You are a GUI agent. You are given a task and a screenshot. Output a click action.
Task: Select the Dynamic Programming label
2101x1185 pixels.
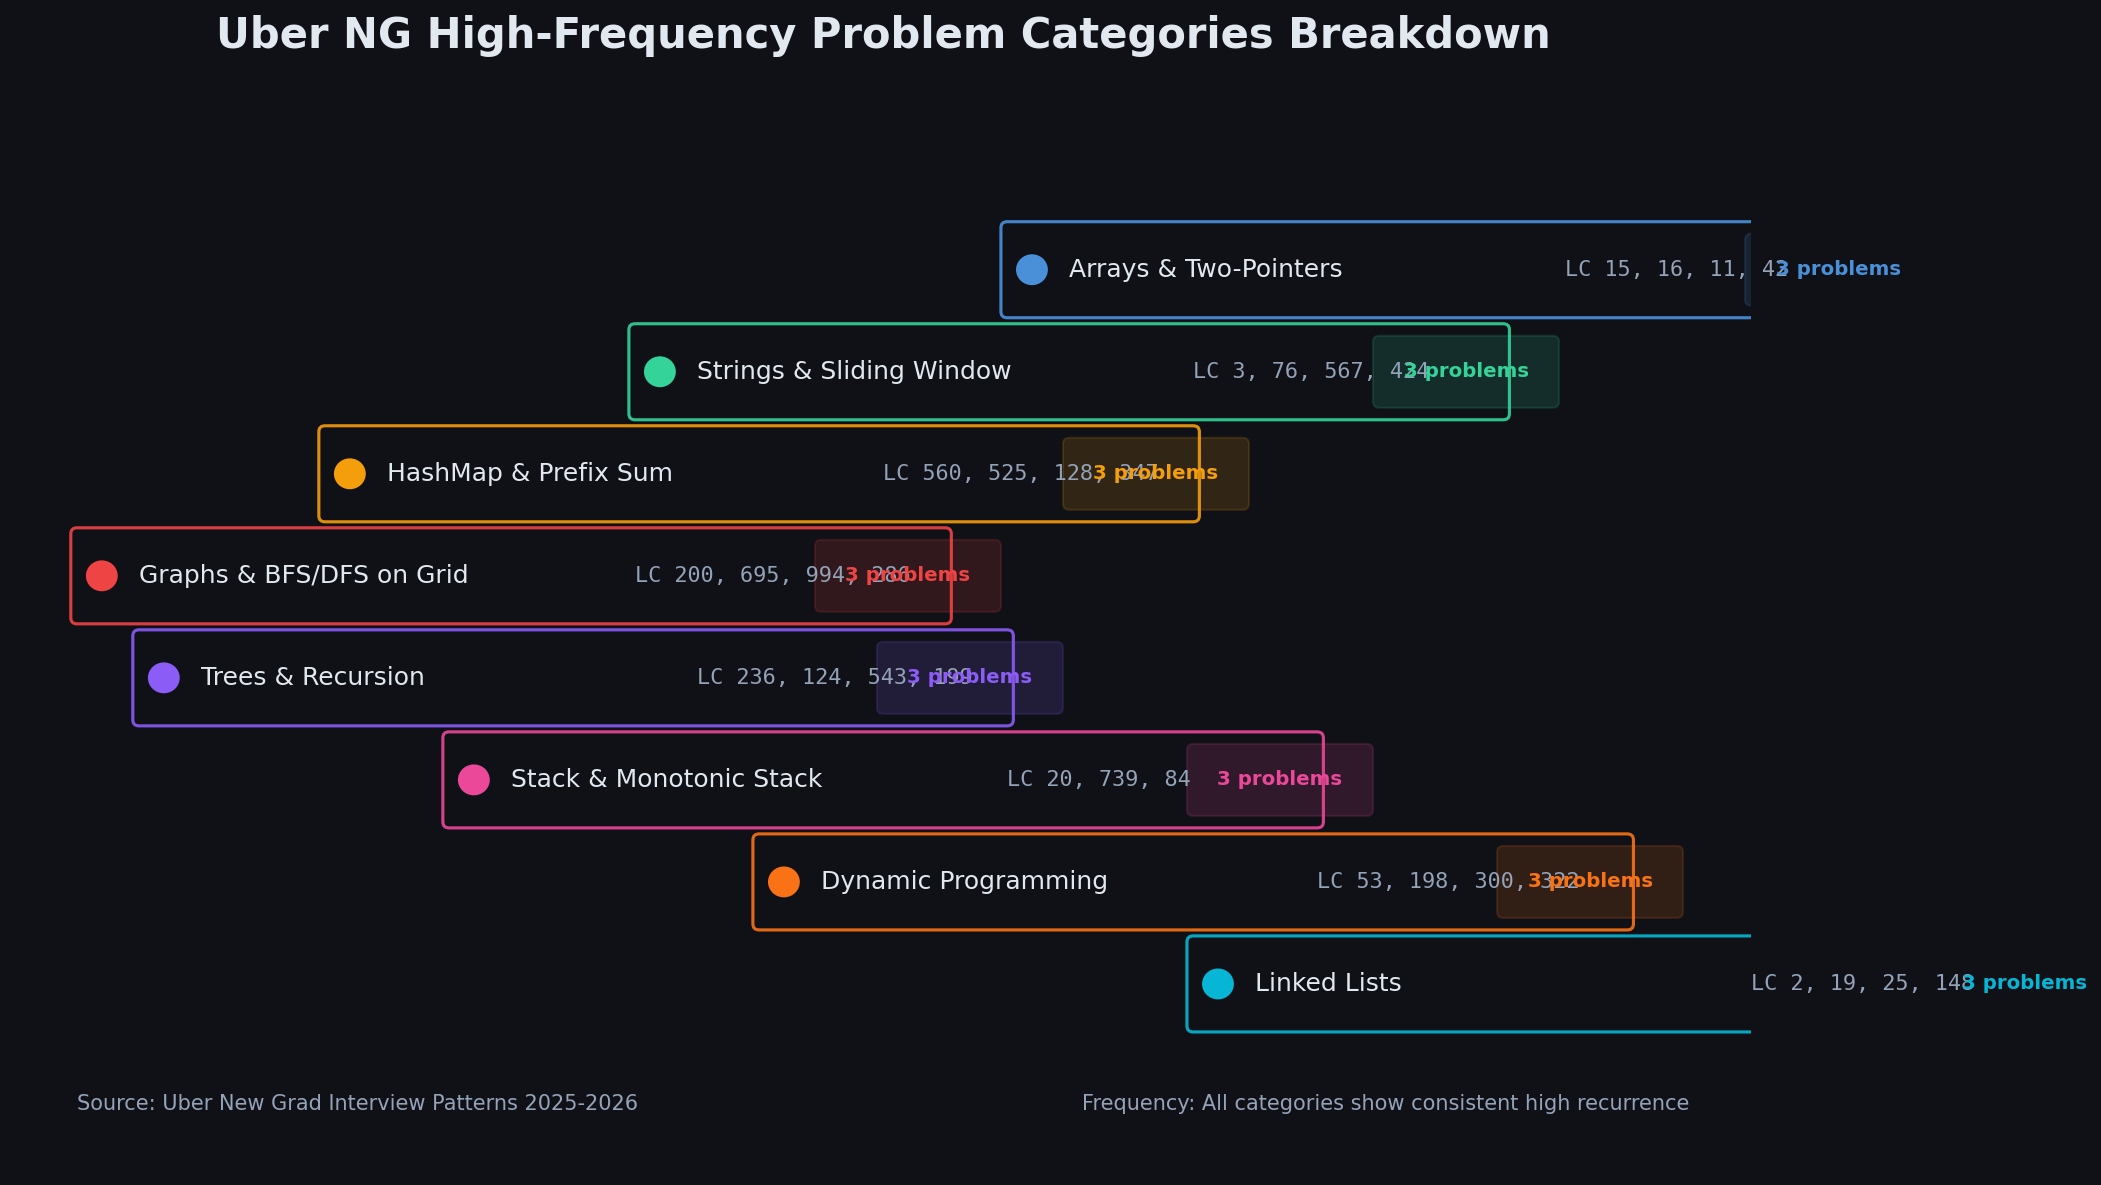tap(964, 882)
